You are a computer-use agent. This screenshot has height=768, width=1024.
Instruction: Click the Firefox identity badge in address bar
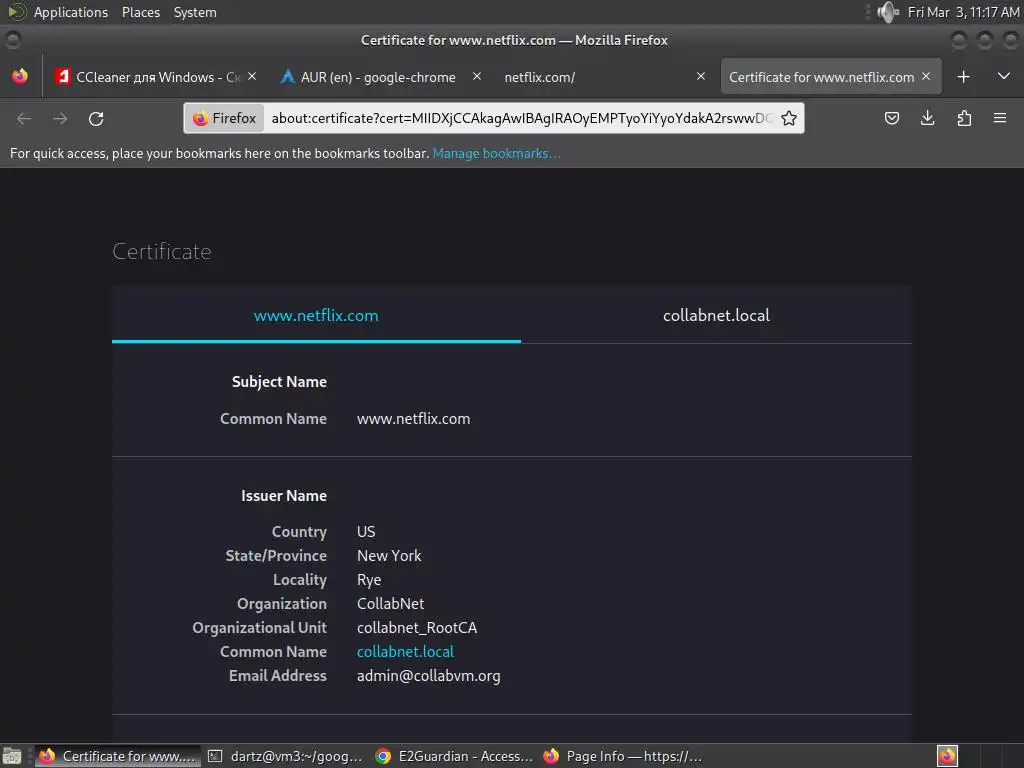[225, 118]
